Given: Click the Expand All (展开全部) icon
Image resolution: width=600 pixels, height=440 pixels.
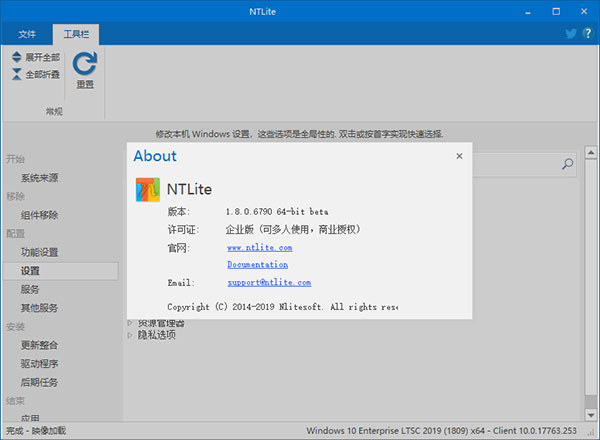Looking at the screenshot, I should (x=17, y=58).
